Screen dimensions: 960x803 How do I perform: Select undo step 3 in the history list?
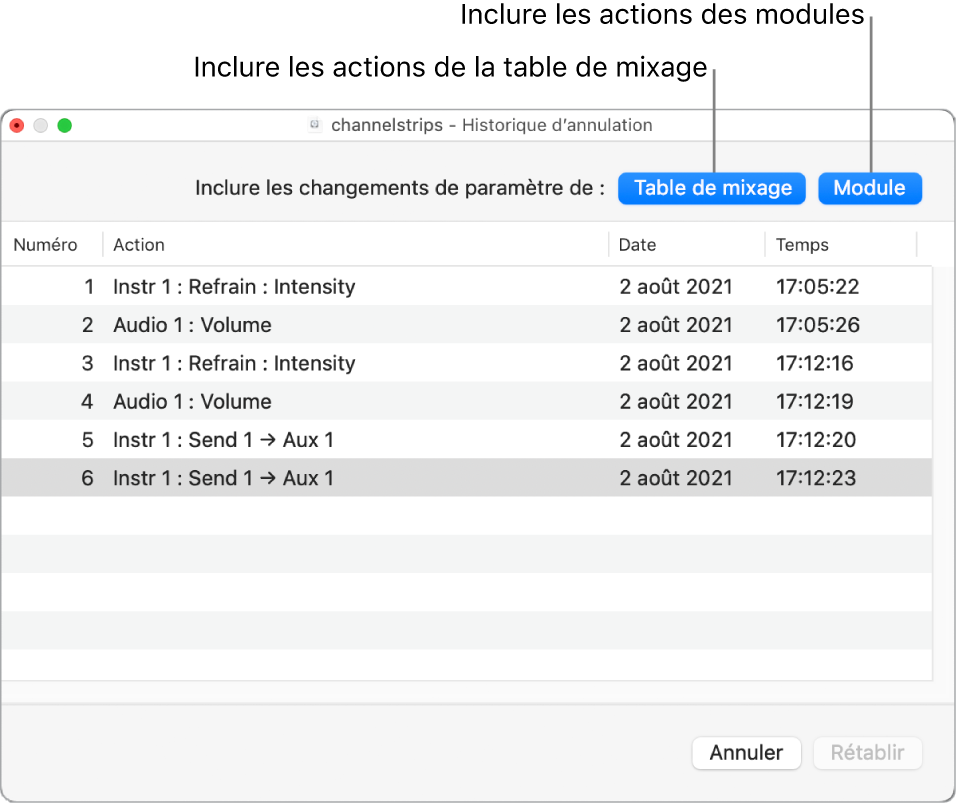click(300, 363)
